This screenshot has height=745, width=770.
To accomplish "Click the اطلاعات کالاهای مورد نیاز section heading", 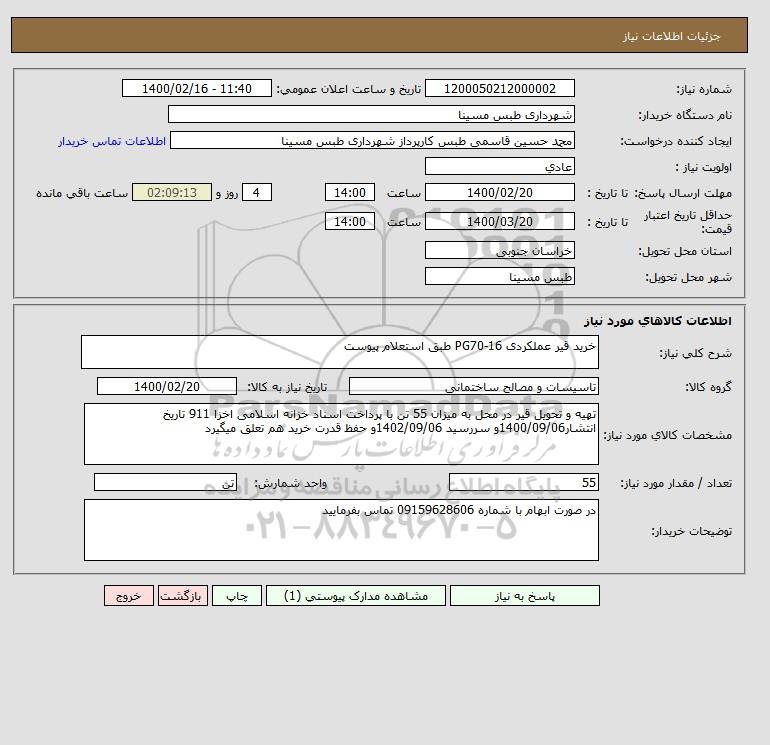I will (x=658, y=321).
